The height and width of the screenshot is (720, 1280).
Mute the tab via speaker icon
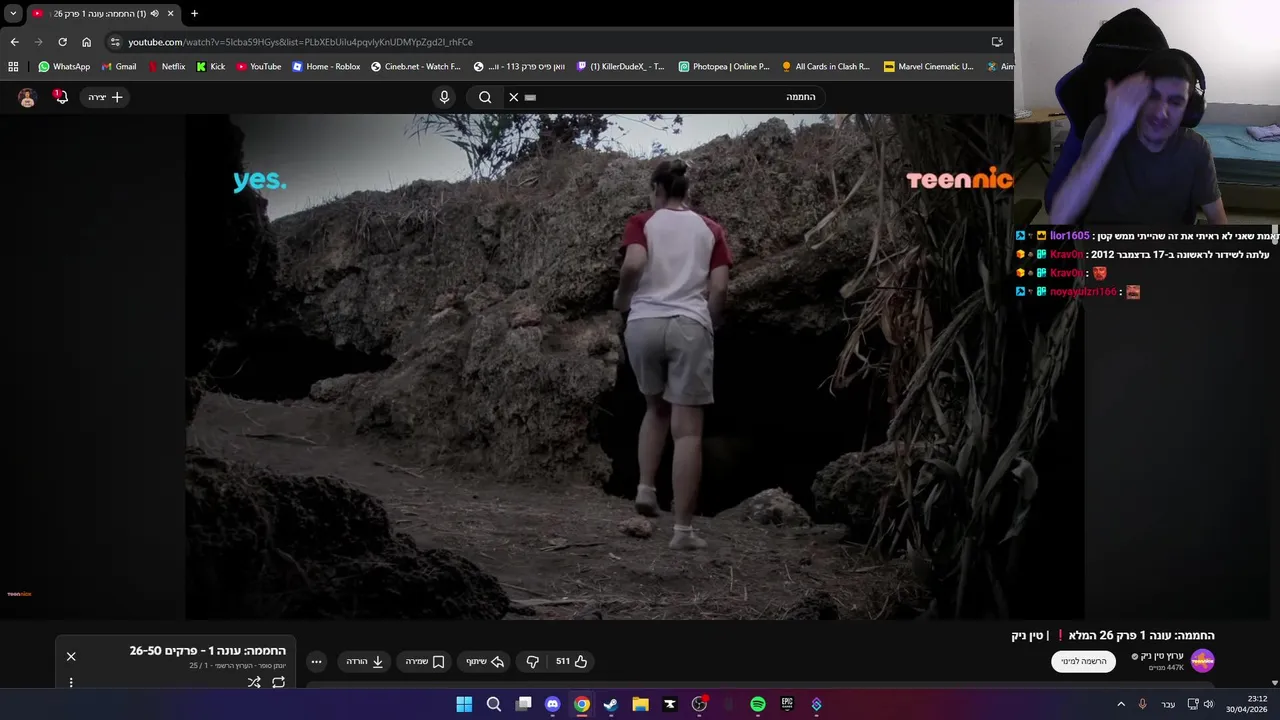(154, 14)
